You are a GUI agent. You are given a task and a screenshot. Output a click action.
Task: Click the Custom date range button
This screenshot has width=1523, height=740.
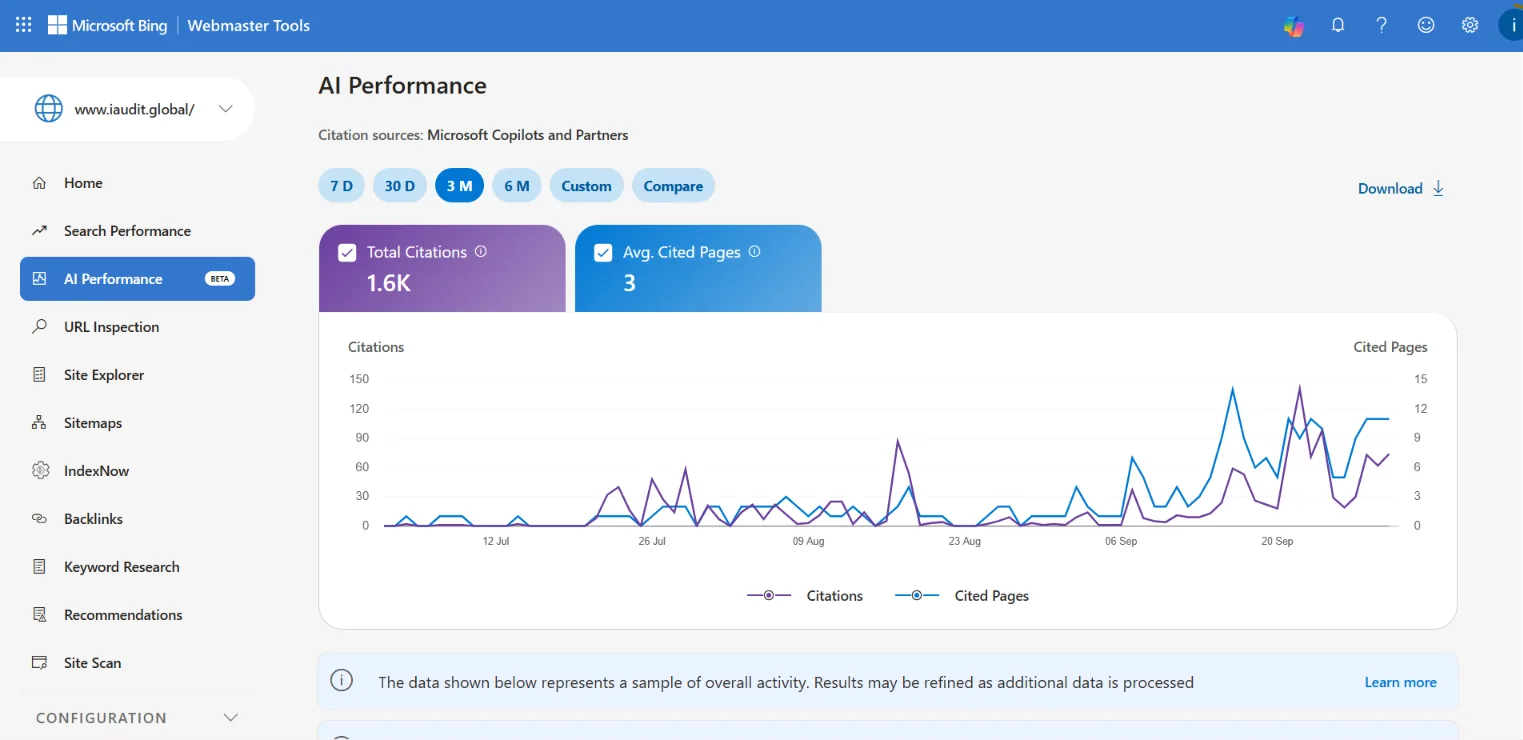coord(587,186)
